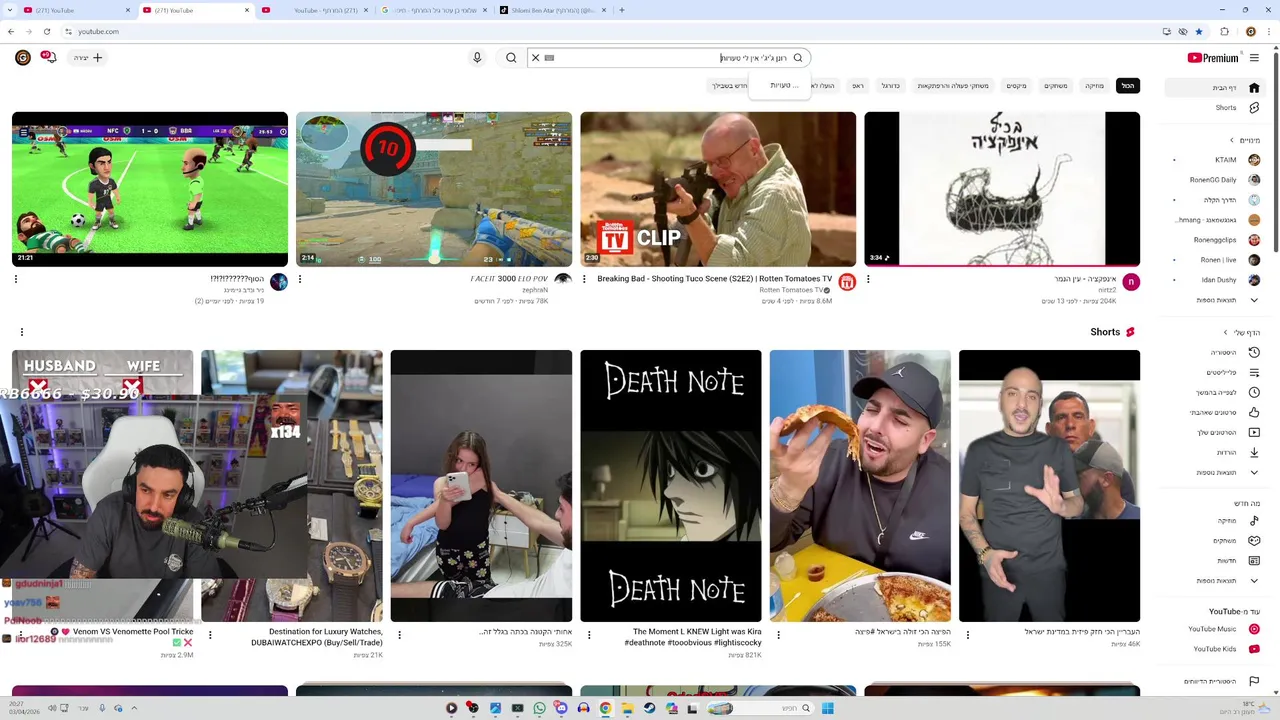Select the Rap (ראפ) filter chip
The height and width of the screenshot is (720, 1280).
click(858, 86)
